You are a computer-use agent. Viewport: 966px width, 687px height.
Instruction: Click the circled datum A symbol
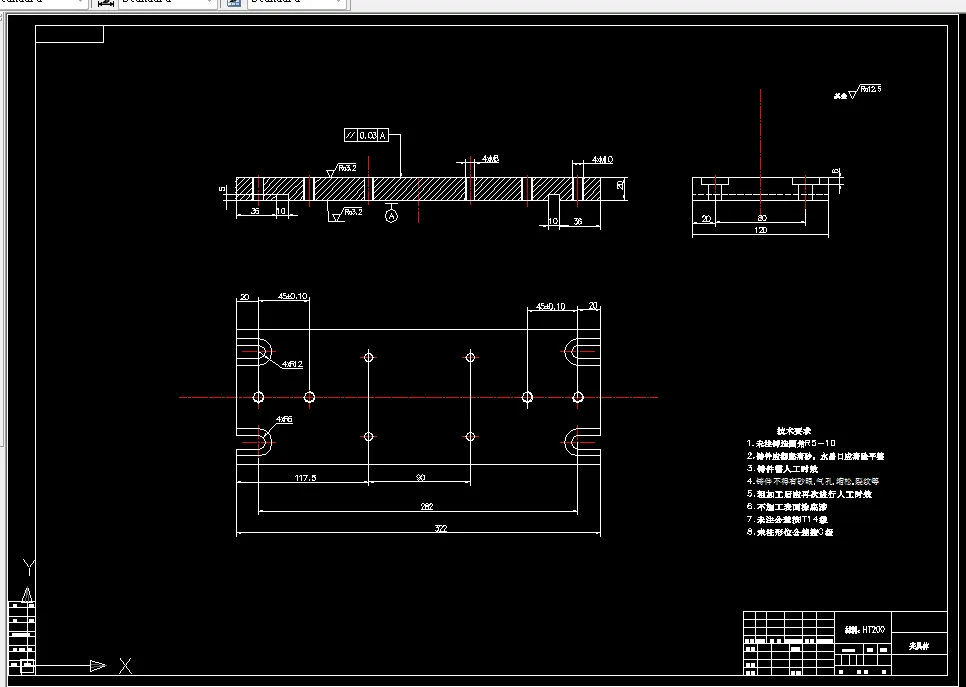click(x=391, y=216)
